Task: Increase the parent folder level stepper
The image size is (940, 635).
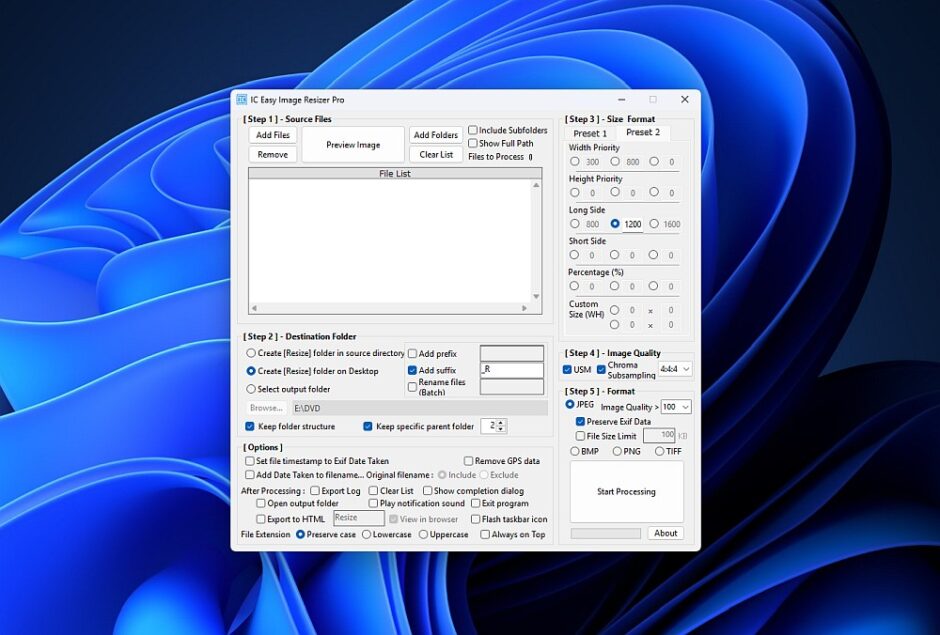Action: [x=501, y=422]
